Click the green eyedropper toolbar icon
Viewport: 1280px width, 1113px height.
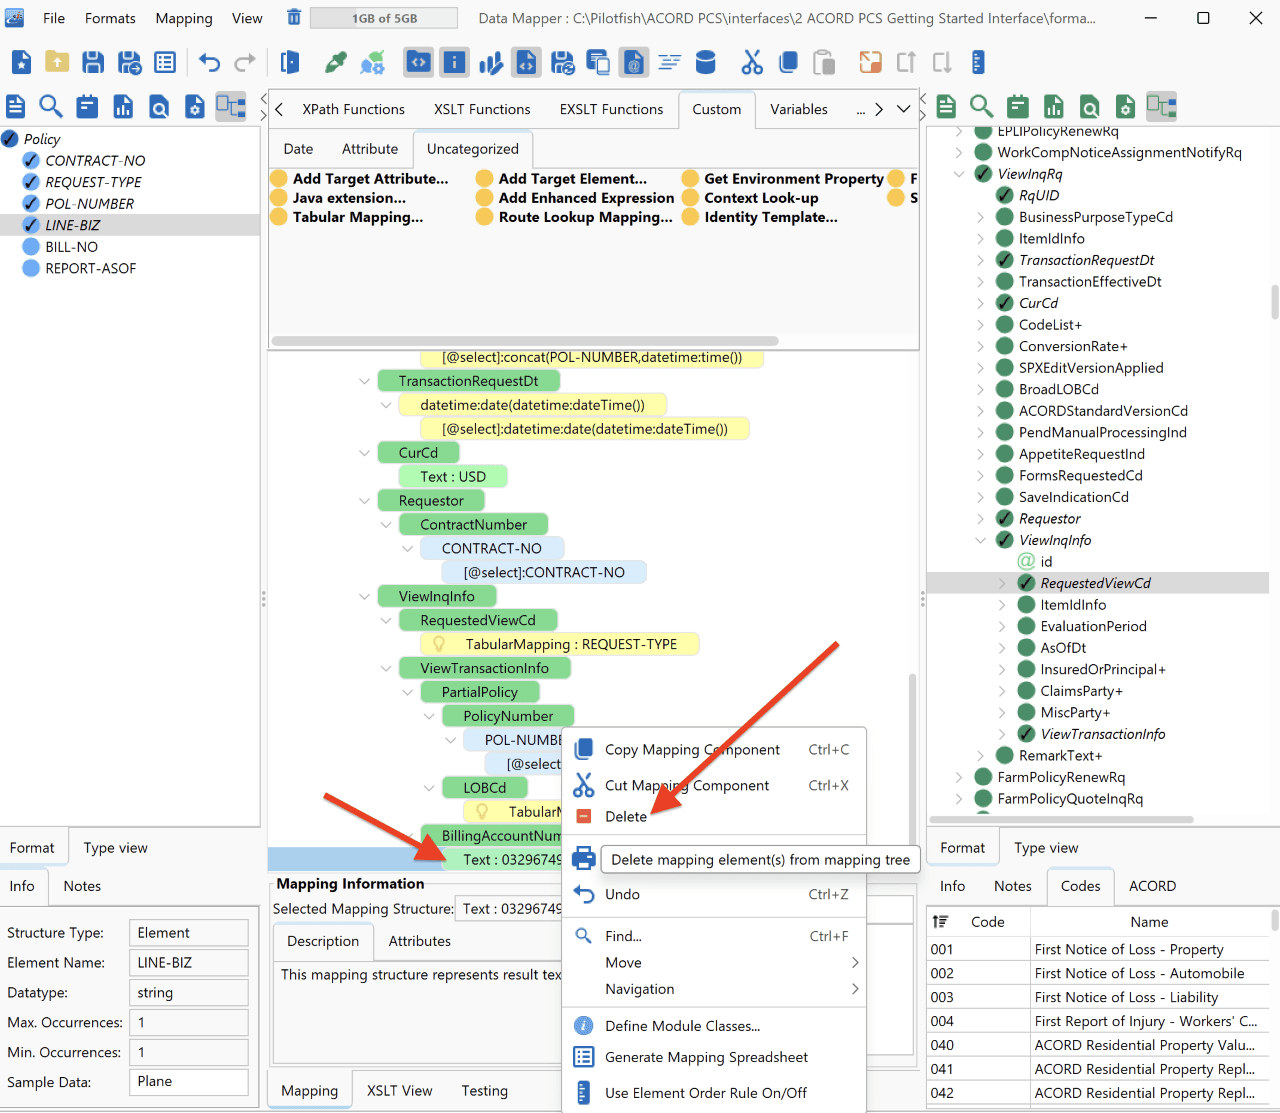[x=336, y=62]
